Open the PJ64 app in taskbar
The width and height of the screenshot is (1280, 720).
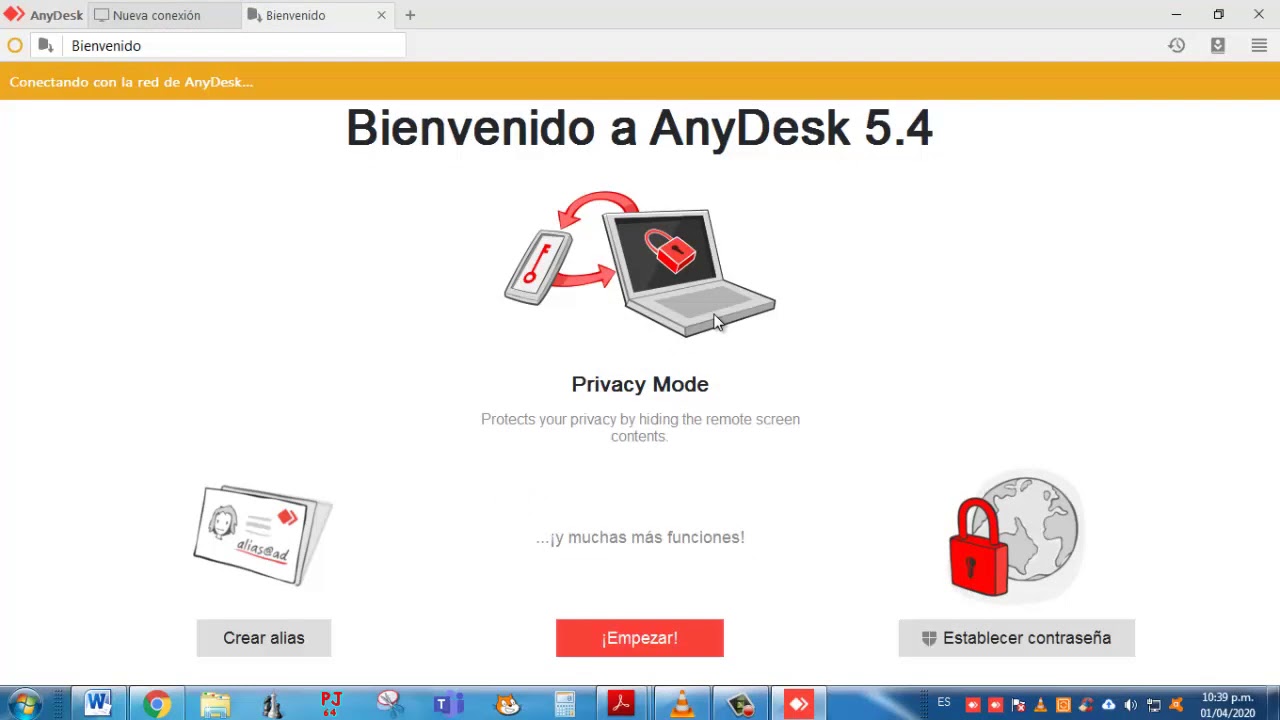point(331,704)
